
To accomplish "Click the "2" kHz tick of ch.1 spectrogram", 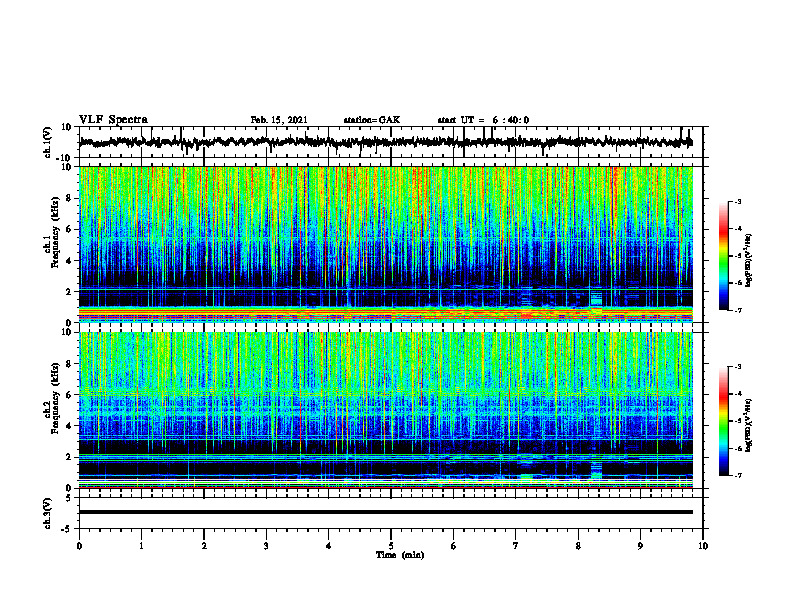I will pos(69,292).
